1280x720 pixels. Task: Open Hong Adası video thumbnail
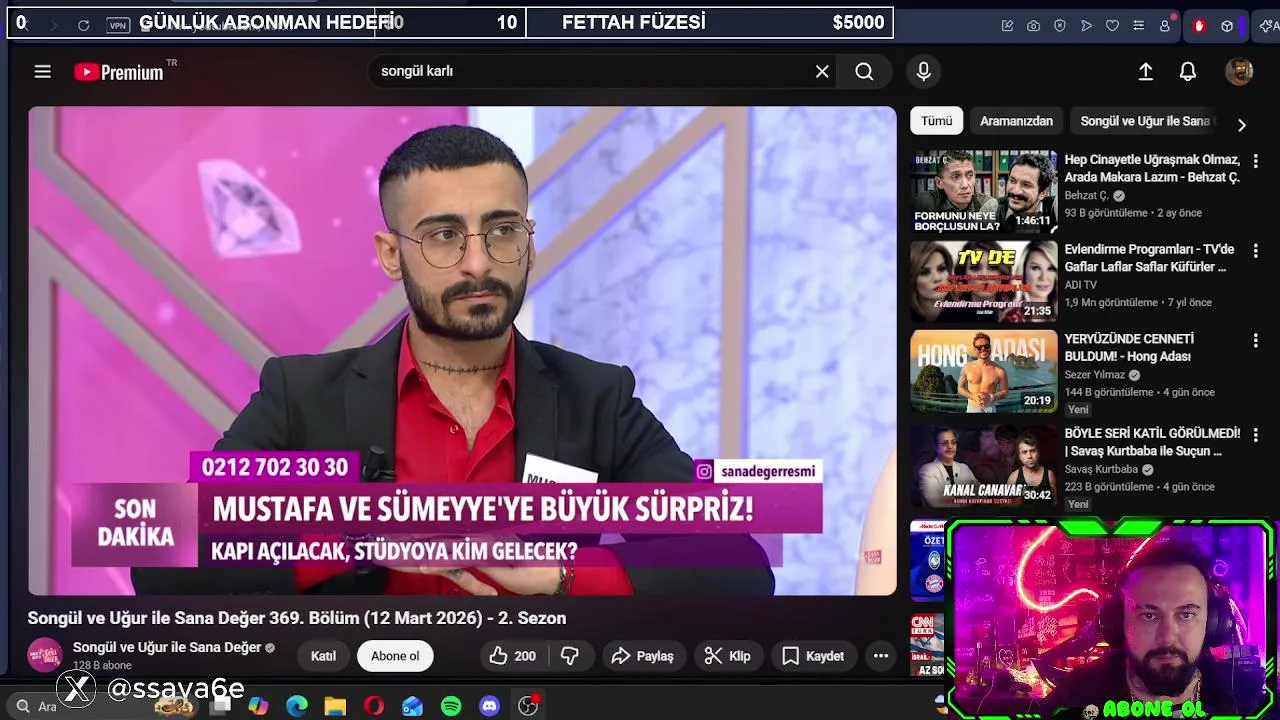pyautogui.click(x=983, y=371)
